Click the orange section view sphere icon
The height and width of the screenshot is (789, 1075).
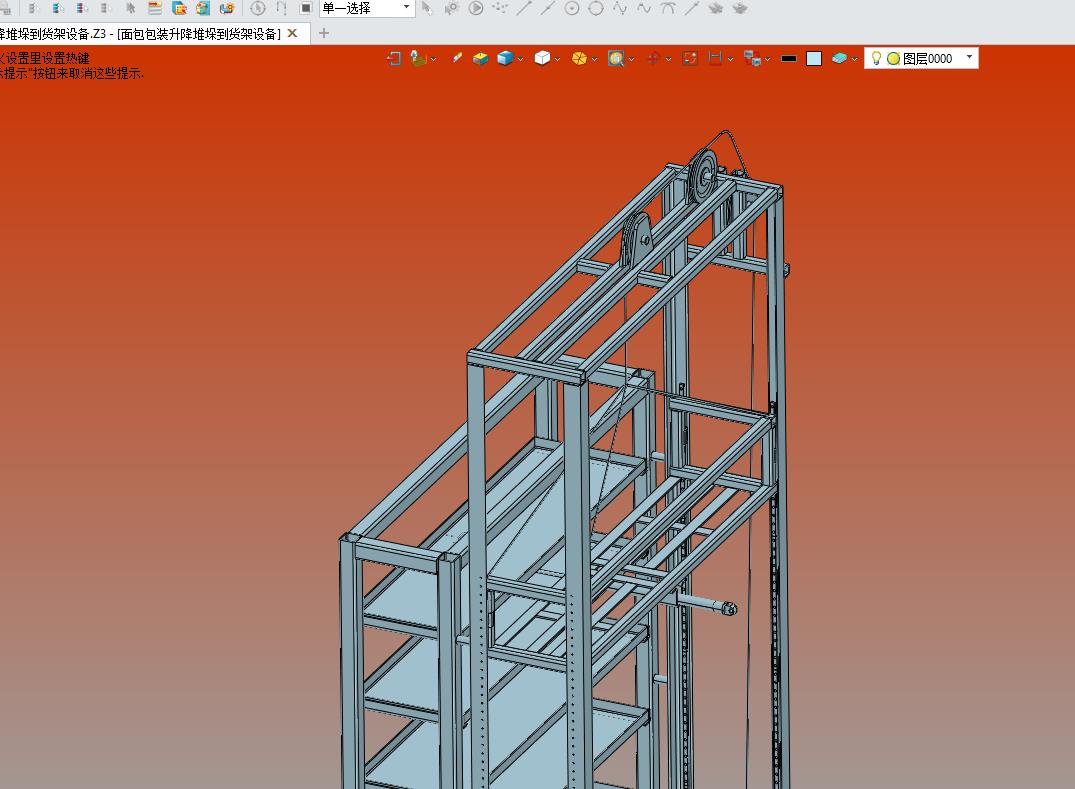579,59
